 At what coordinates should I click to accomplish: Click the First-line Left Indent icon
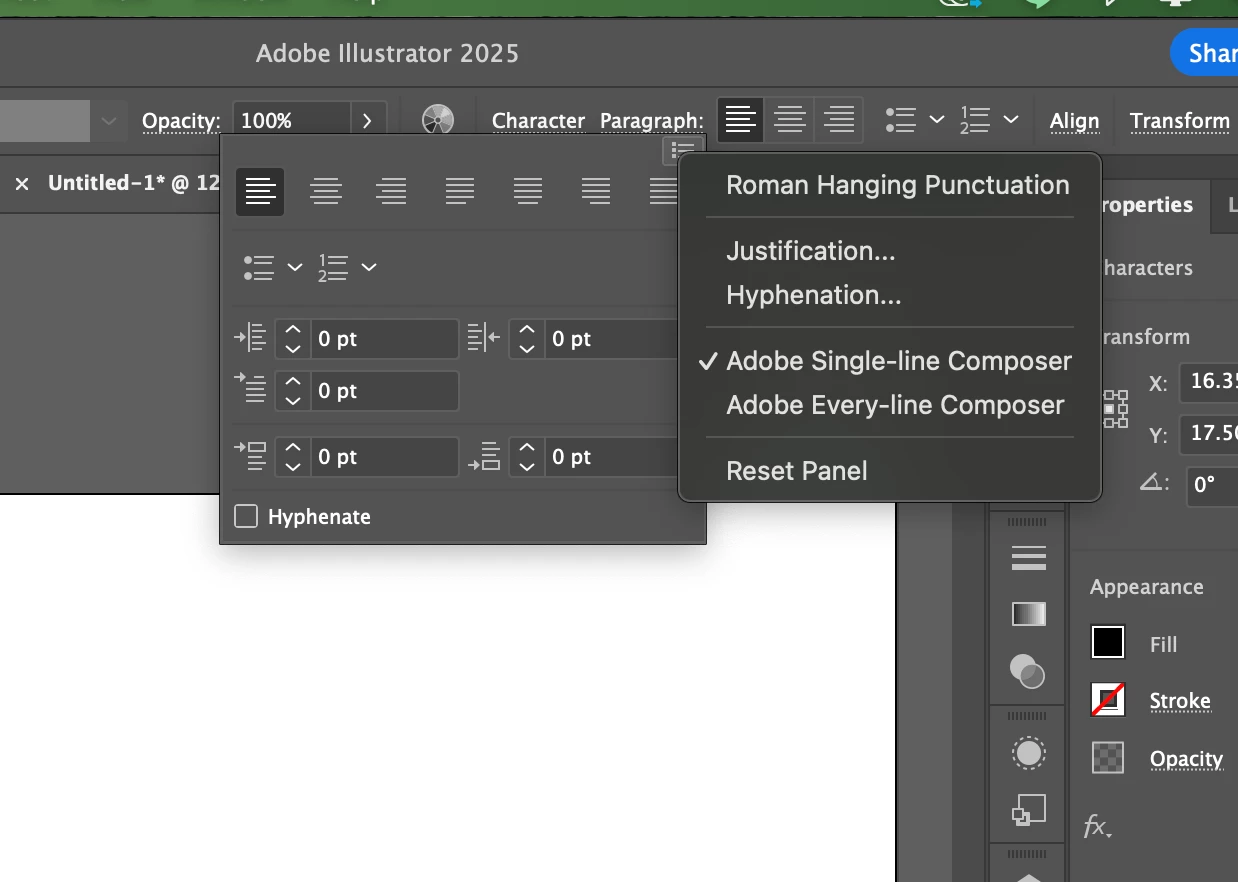(250, 390)
